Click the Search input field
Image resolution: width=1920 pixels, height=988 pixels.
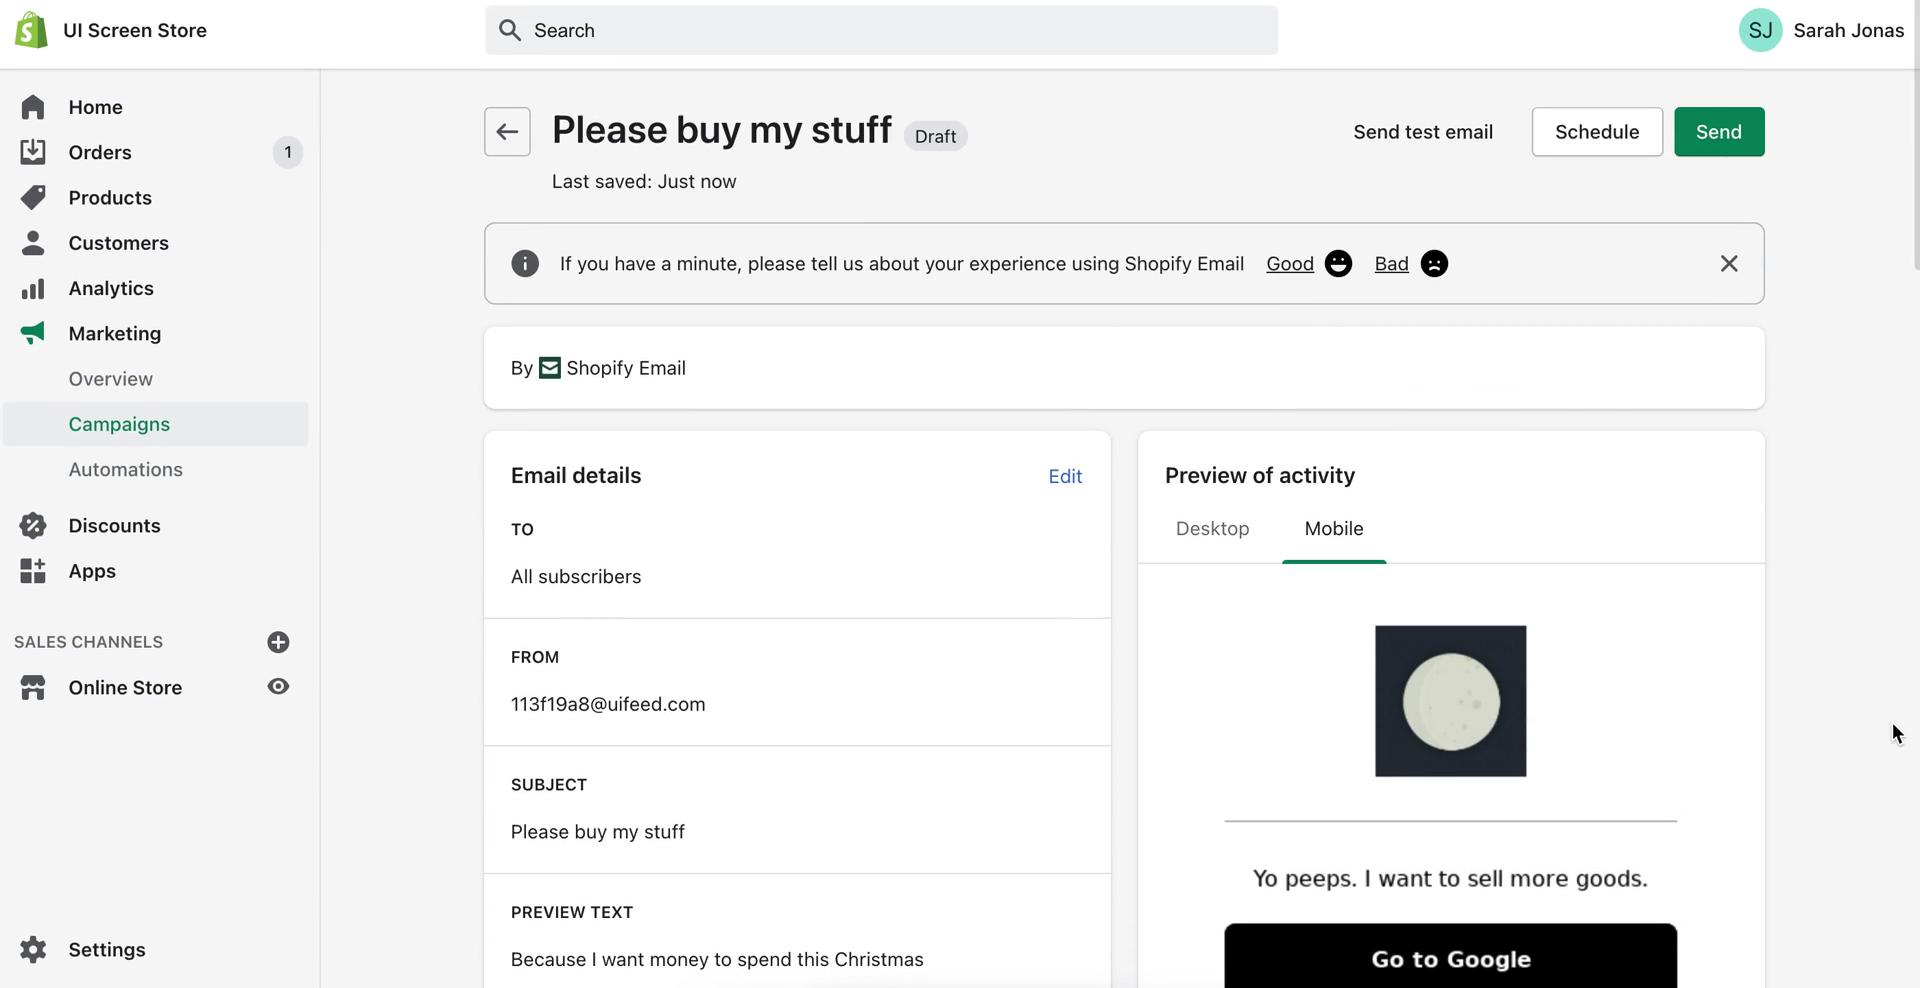click(x=881, y=30)
